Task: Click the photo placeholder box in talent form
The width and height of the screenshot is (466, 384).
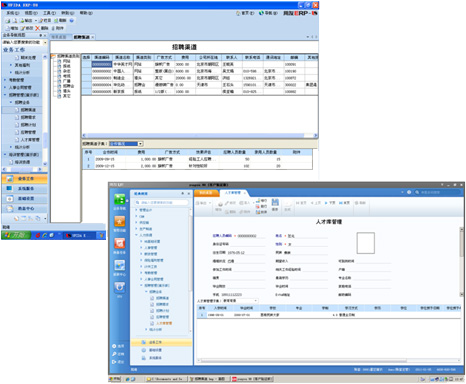Action: point(366,243)
